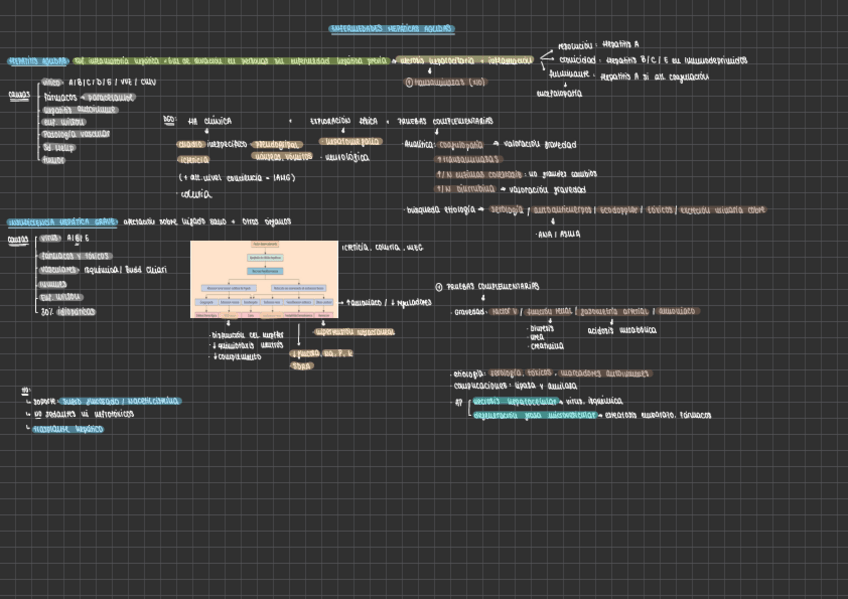Select the blue 'Trasplante hepático' treatment note
848x599 pixels.
68,428
